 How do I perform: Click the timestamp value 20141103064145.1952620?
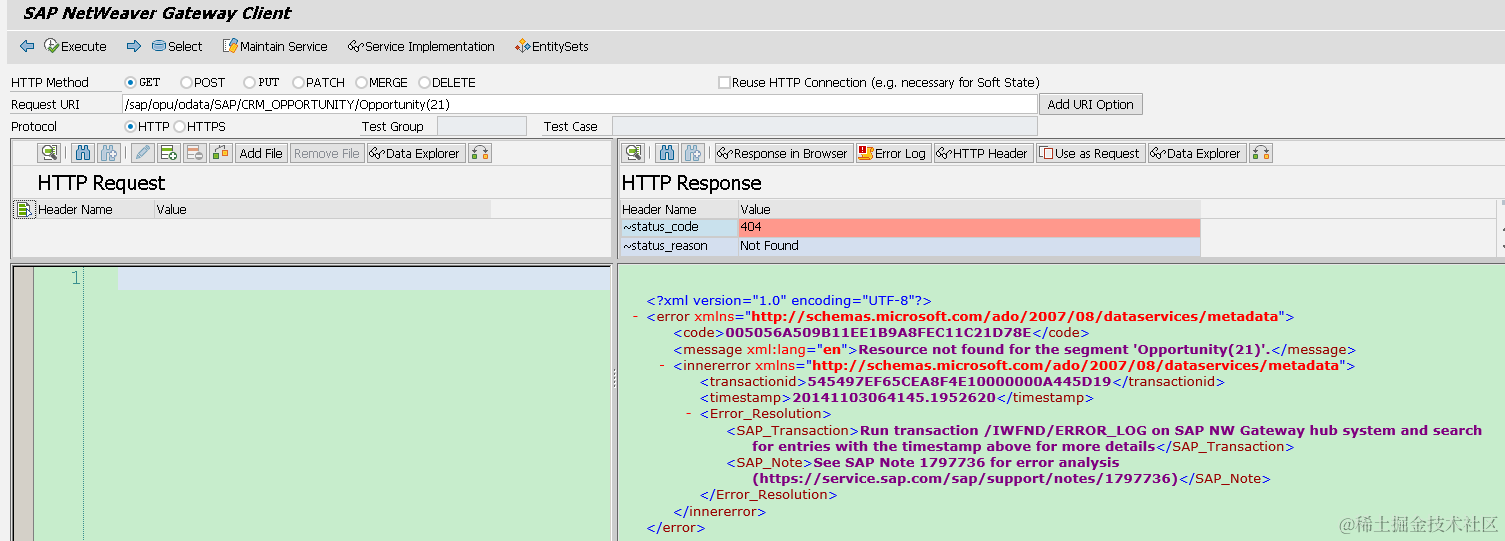(894, 398)
